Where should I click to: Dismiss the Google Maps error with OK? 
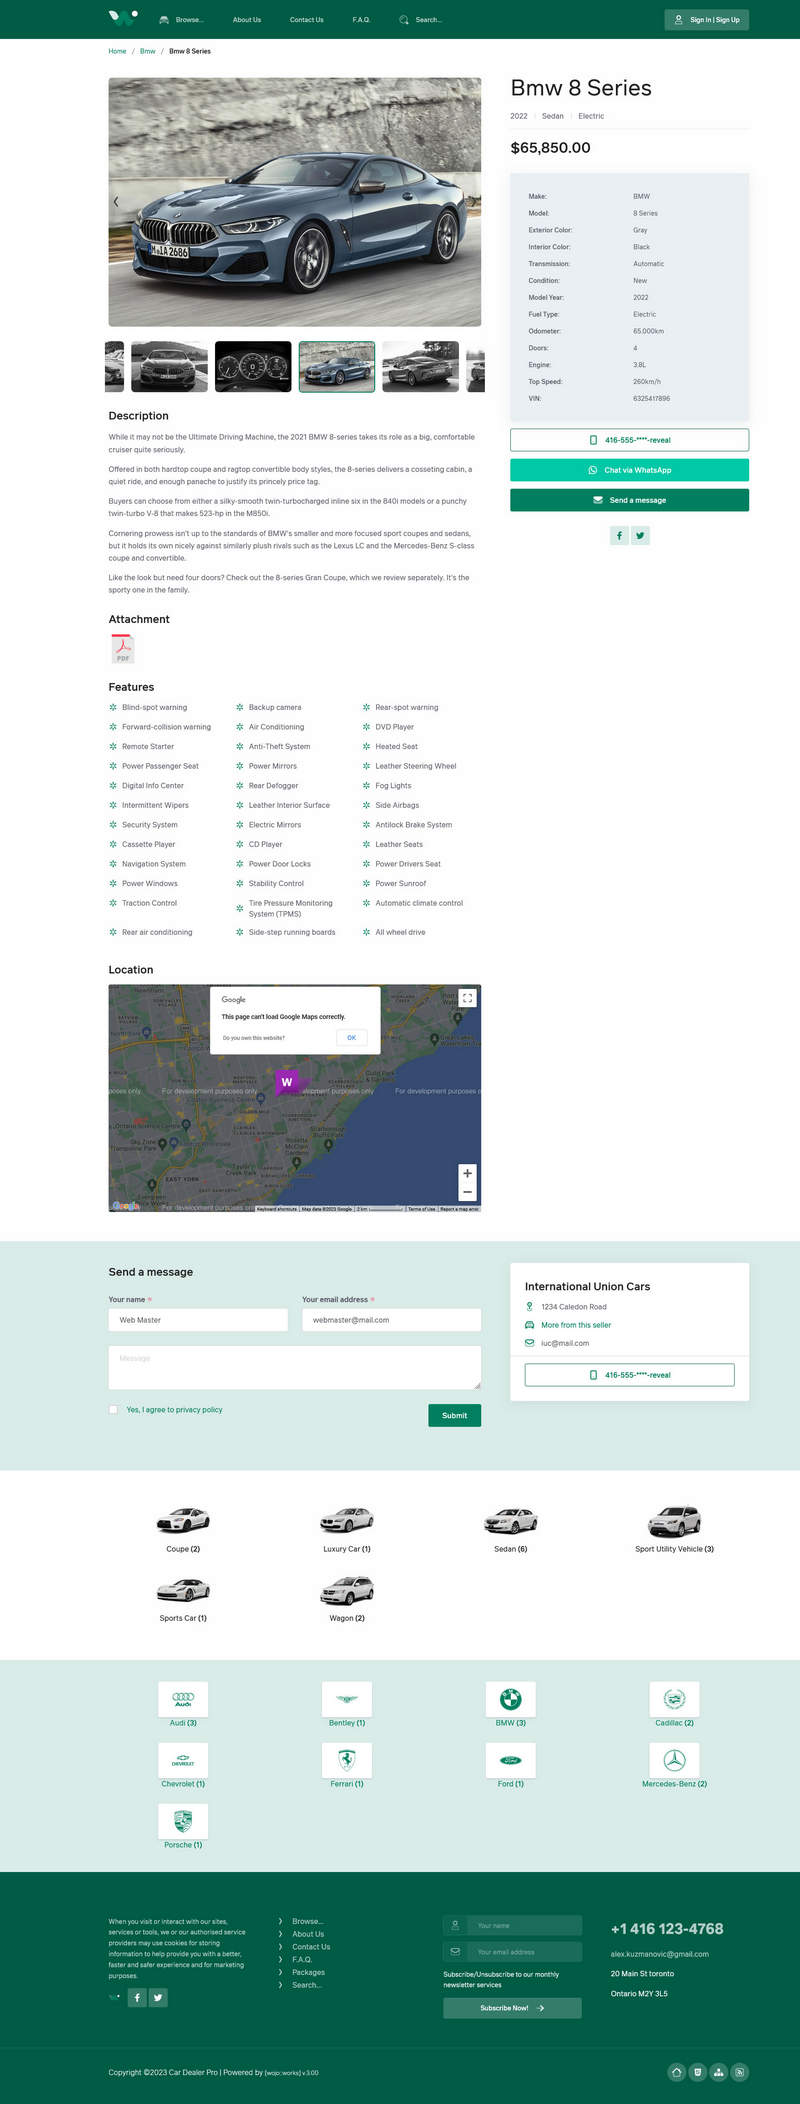tap(352, 1037)
